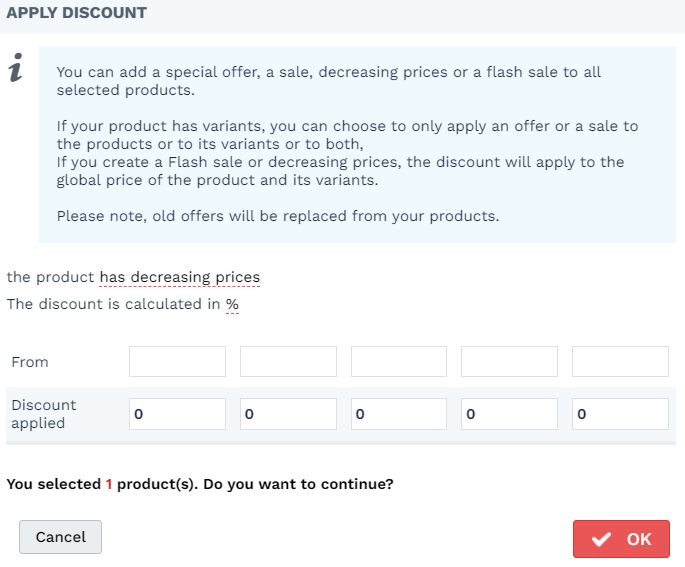Screen dimensions: 685x567
Task: Click the italic info icon
Action: coord(16,67)
